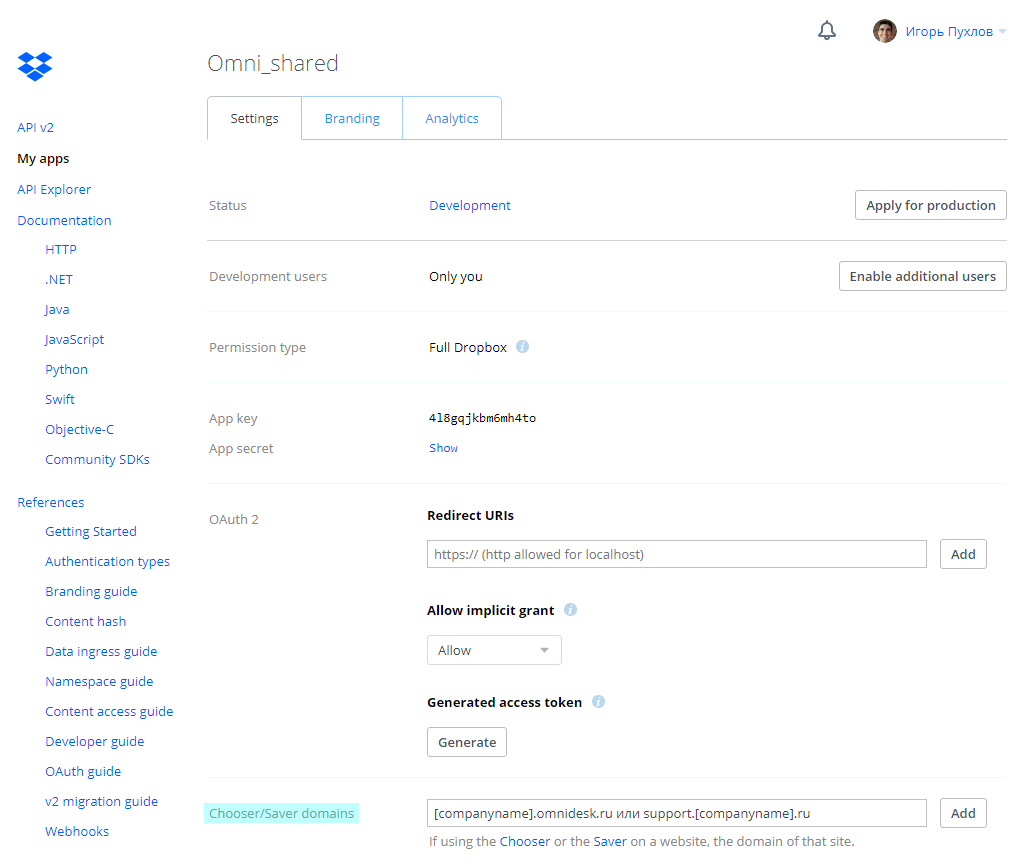Open HTTP documentation
This screenshot has height=864, width=1025.
point(61,250)
